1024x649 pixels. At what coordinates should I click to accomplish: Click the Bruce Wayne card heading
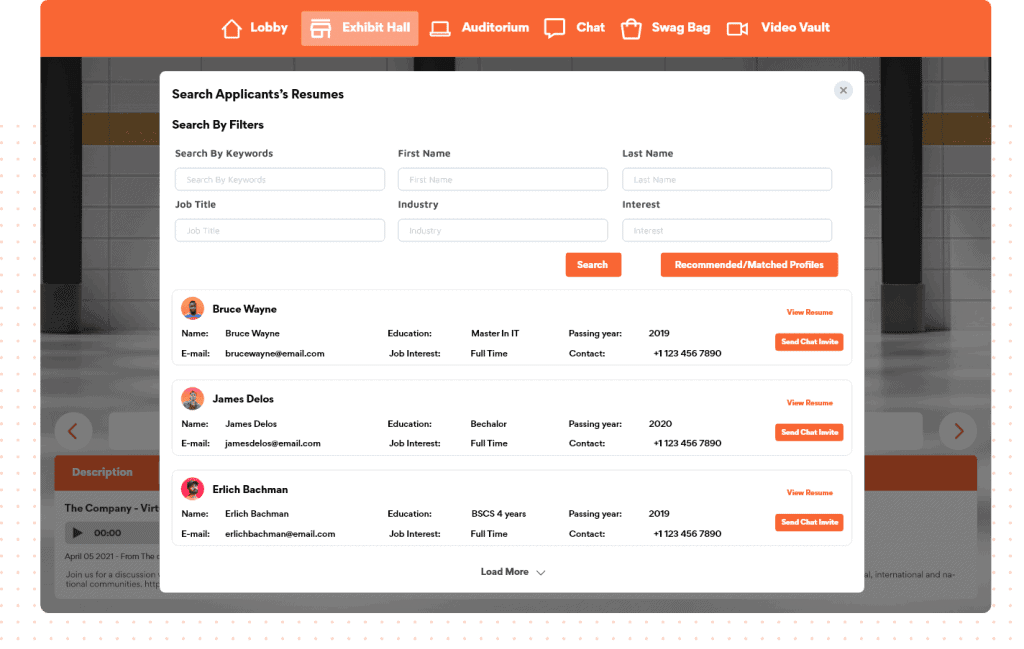[x=244, y=309]
